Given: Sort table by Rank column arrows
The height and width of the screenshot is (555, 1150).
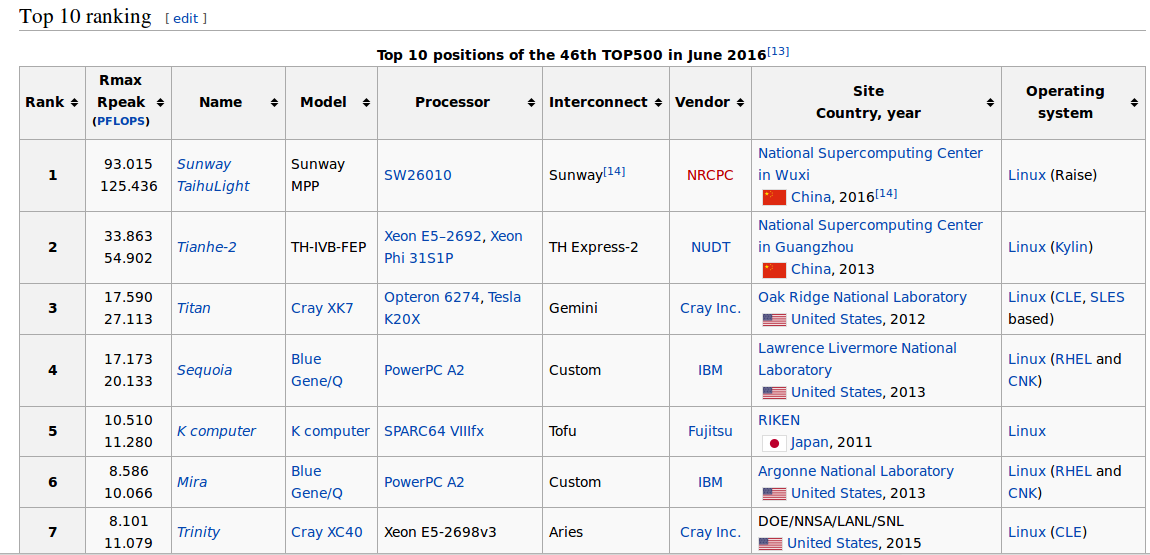Looking at the screenshot, I should click(74, 103).
